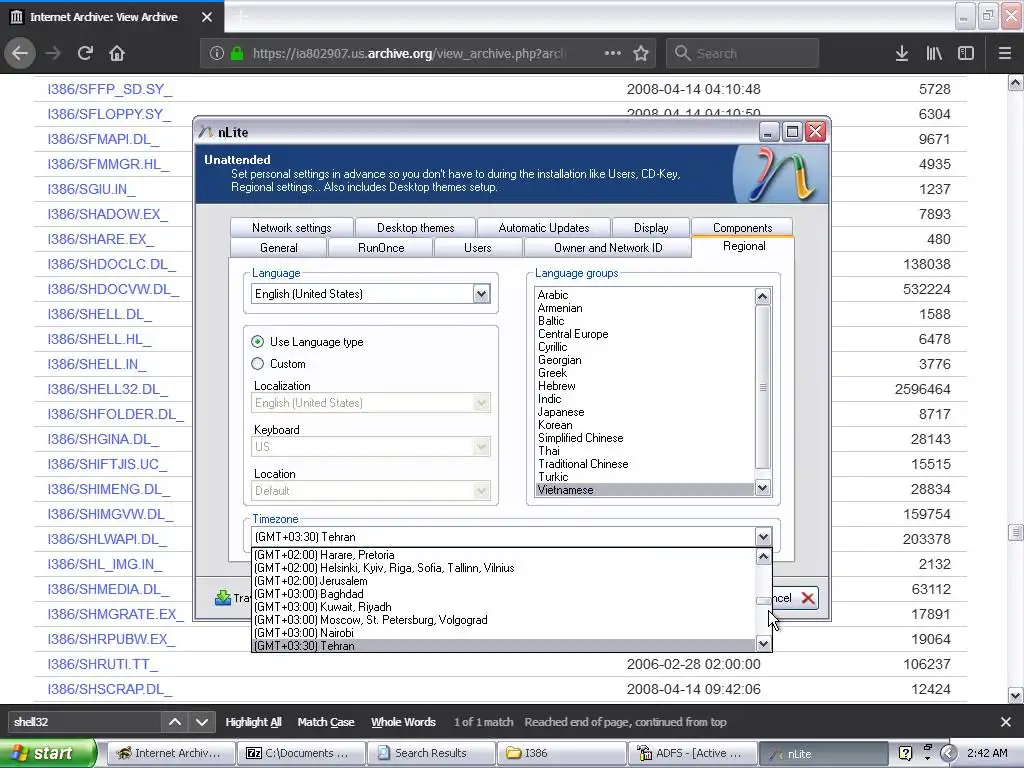The image size is (1024, 768).
Task: Open Search Results taskbar window
Action: (x=430, y=753)
